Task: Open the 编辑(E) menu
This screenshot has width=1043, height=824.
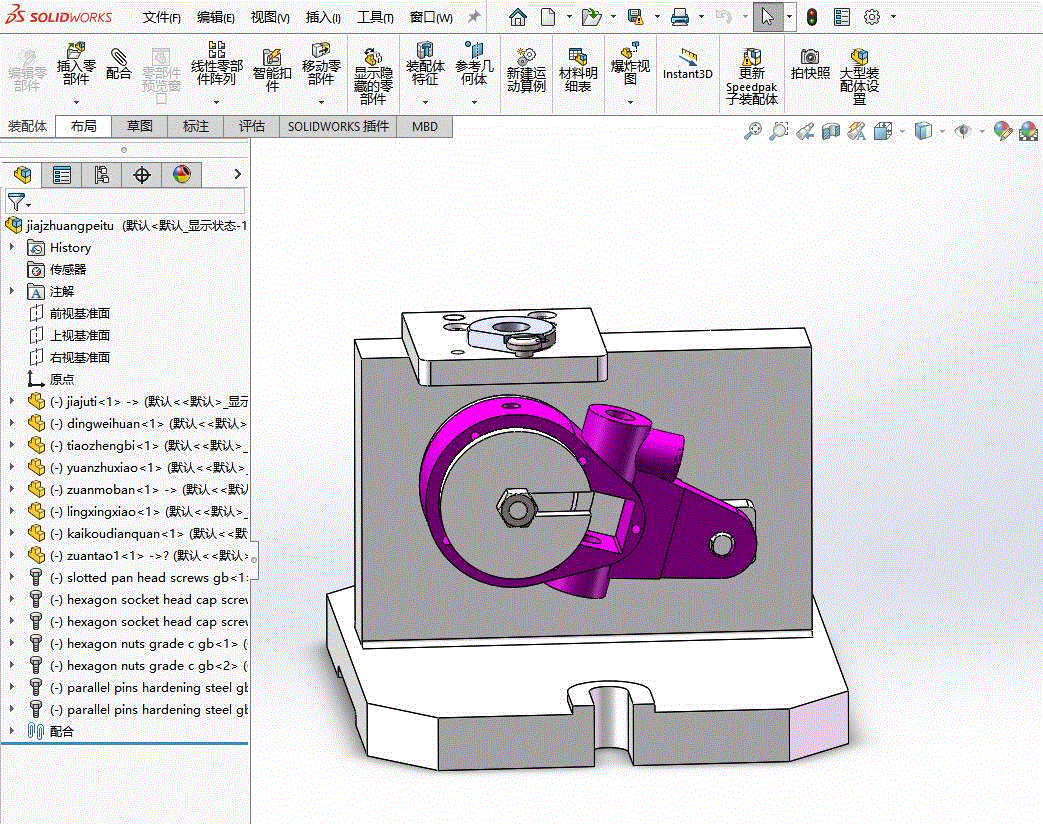Action: (216, 18)
